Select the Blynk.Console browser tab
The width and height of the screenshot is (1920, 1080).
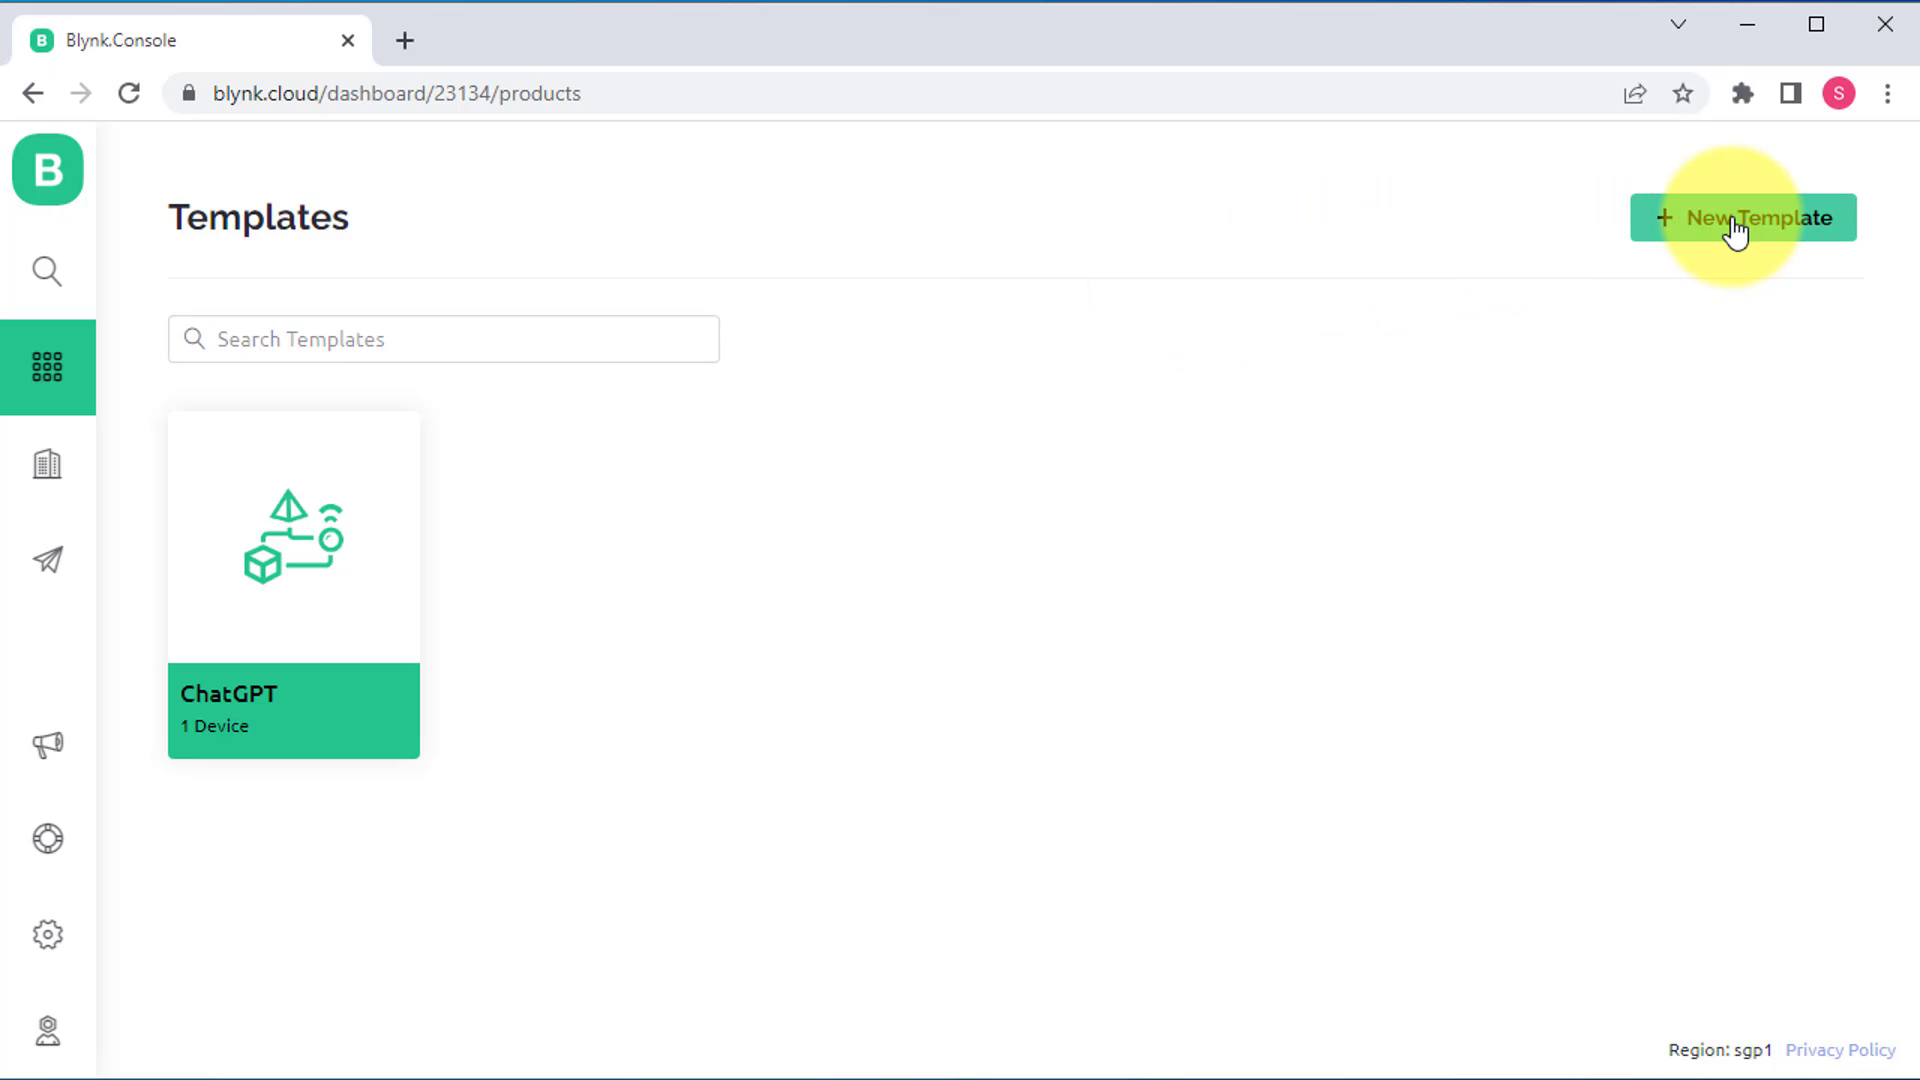click(x=192, y=41)
